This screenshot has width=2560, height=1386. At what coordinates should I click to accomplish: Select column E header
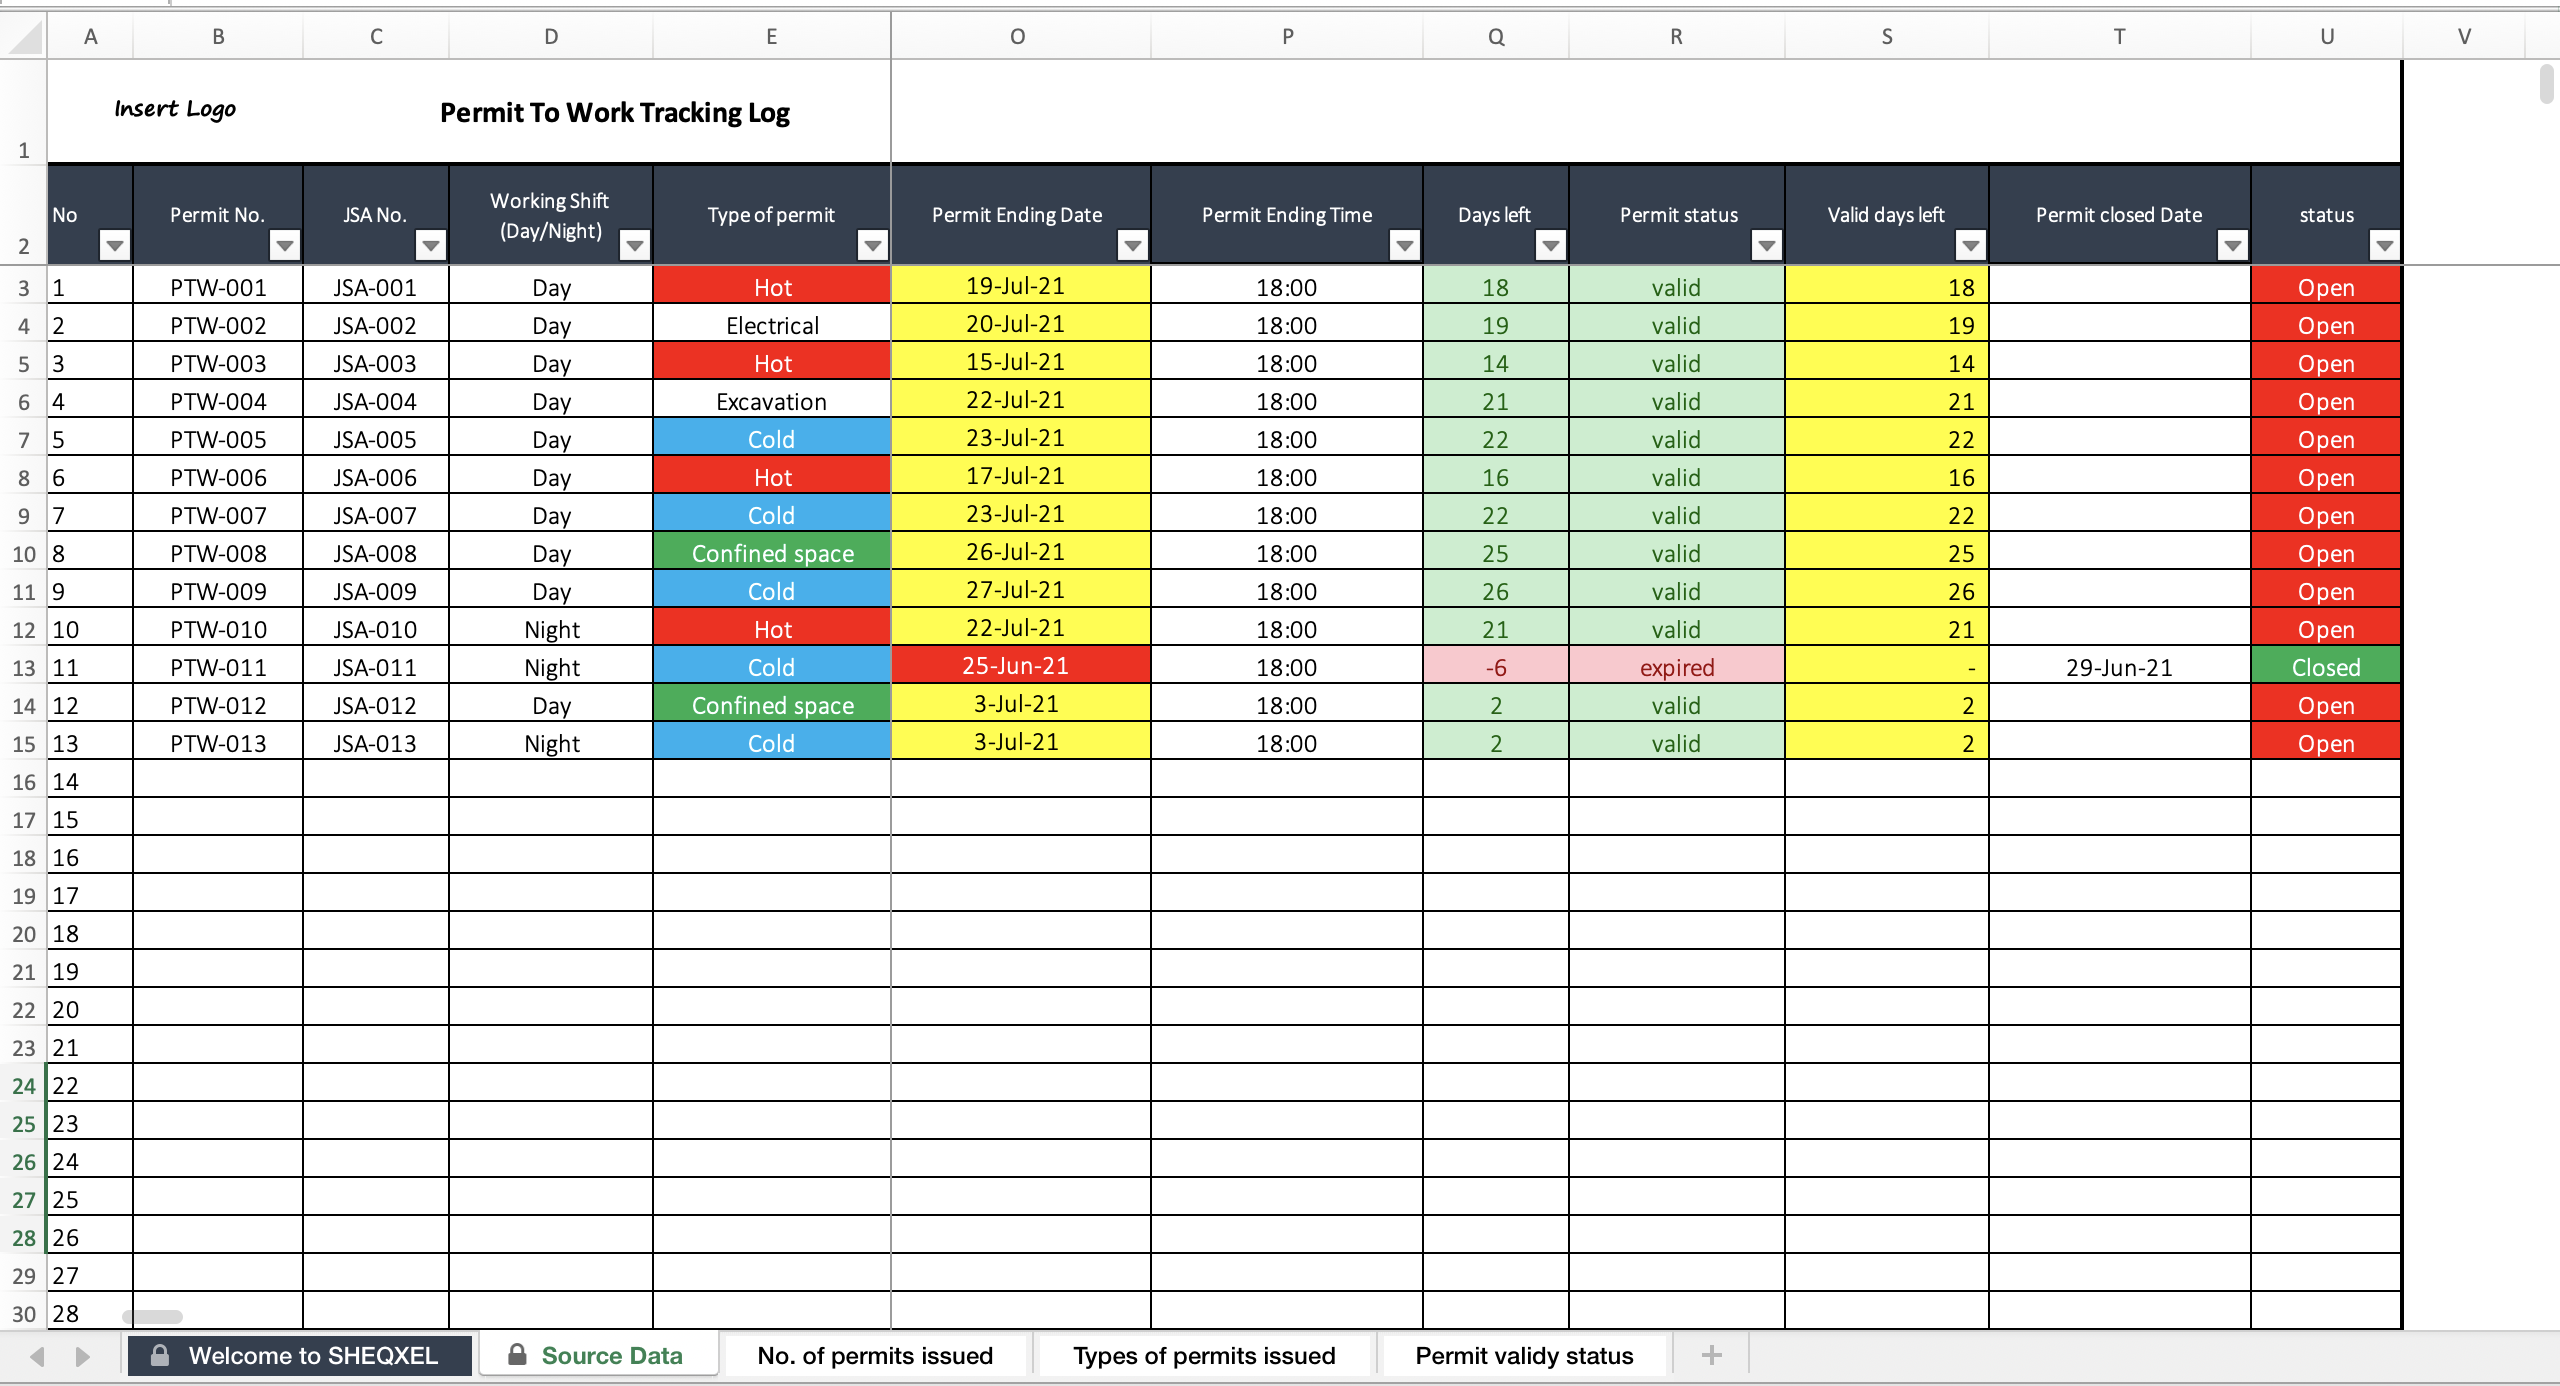pos(771,37)
